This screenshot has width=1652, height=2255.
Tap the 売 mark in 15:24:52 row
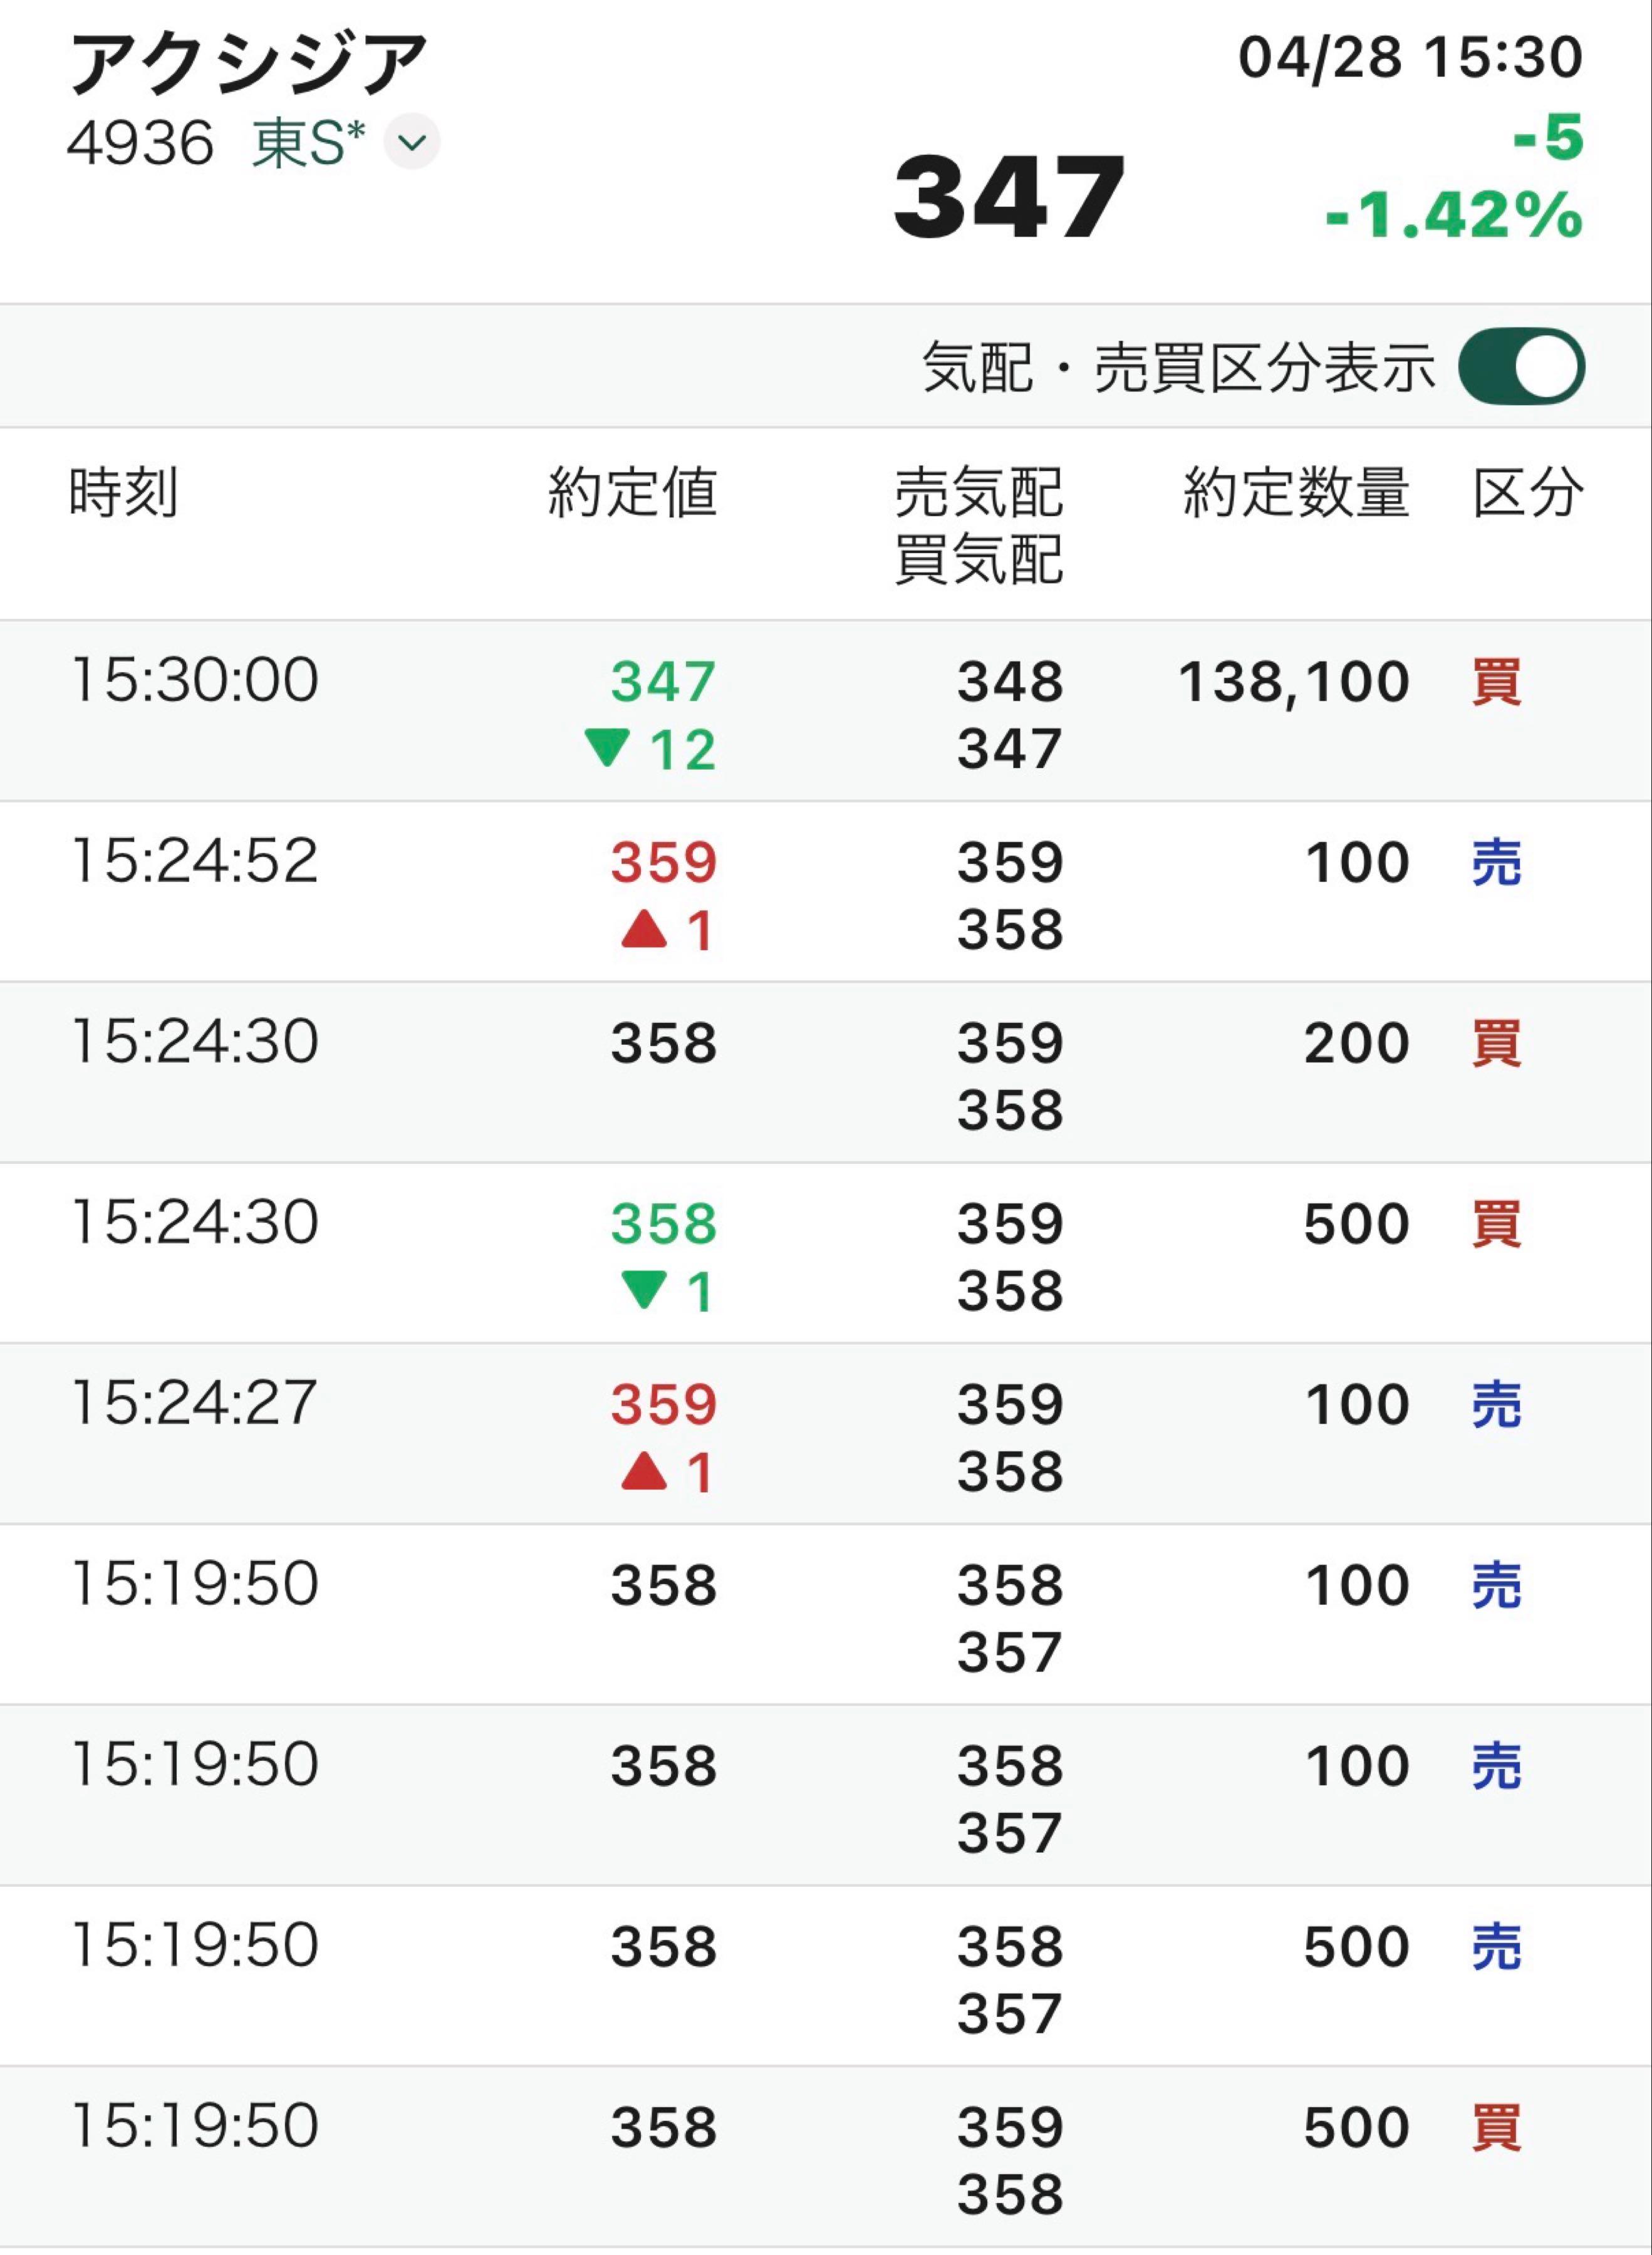pos(1496,863)
